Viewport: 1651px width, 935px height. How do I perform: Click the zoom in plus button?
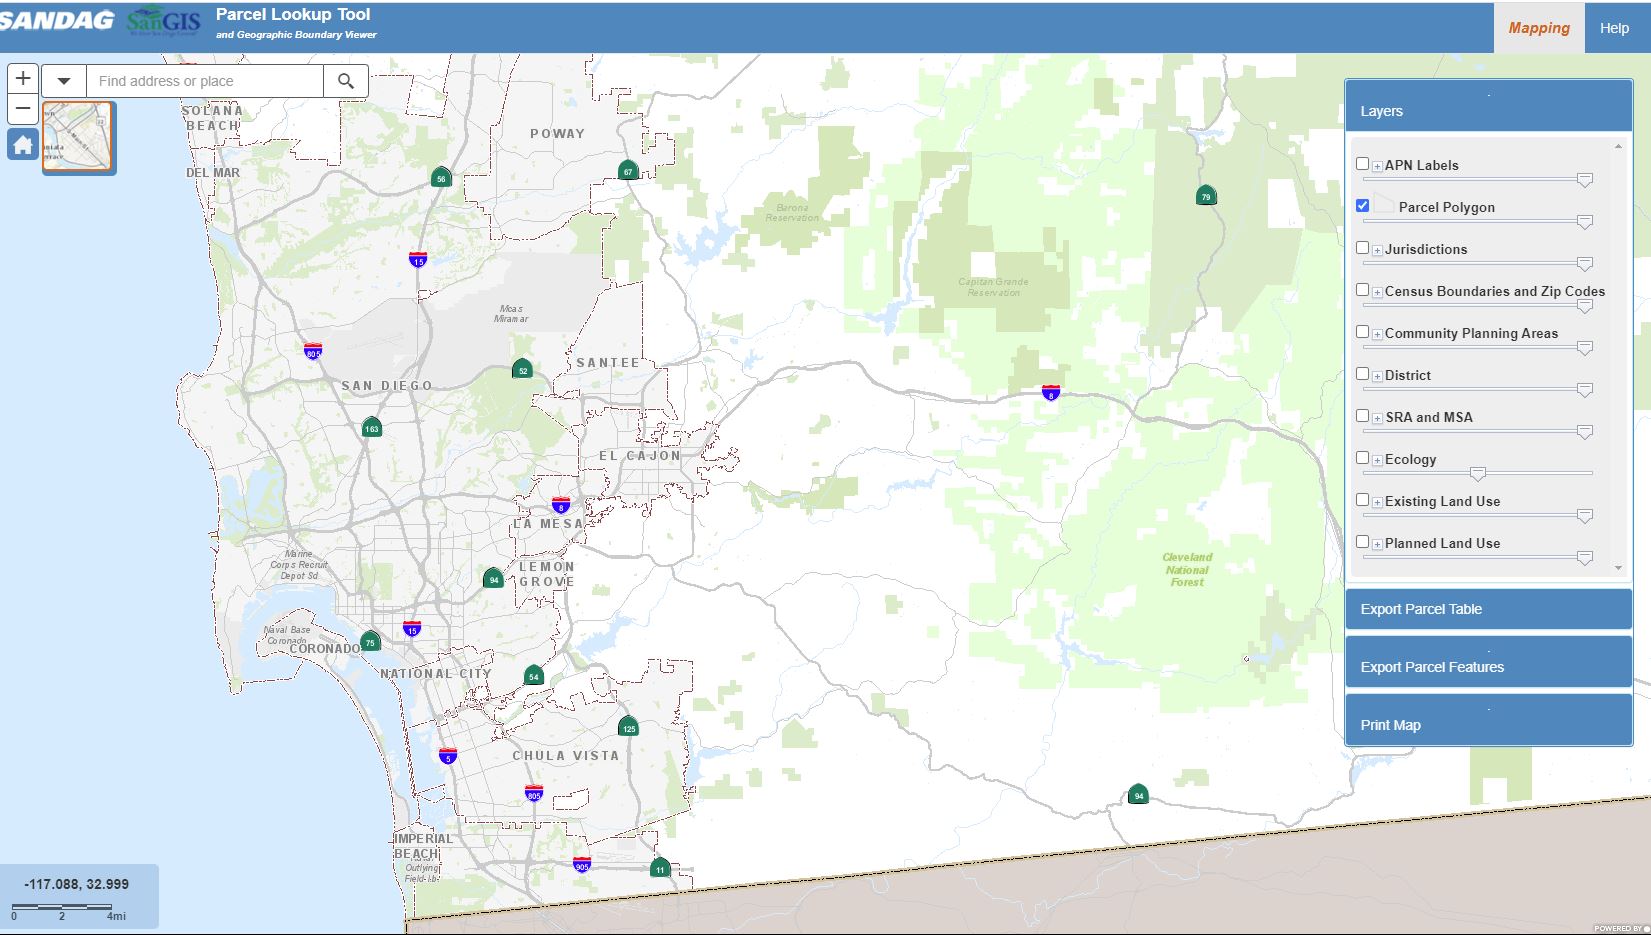[23, 78]
